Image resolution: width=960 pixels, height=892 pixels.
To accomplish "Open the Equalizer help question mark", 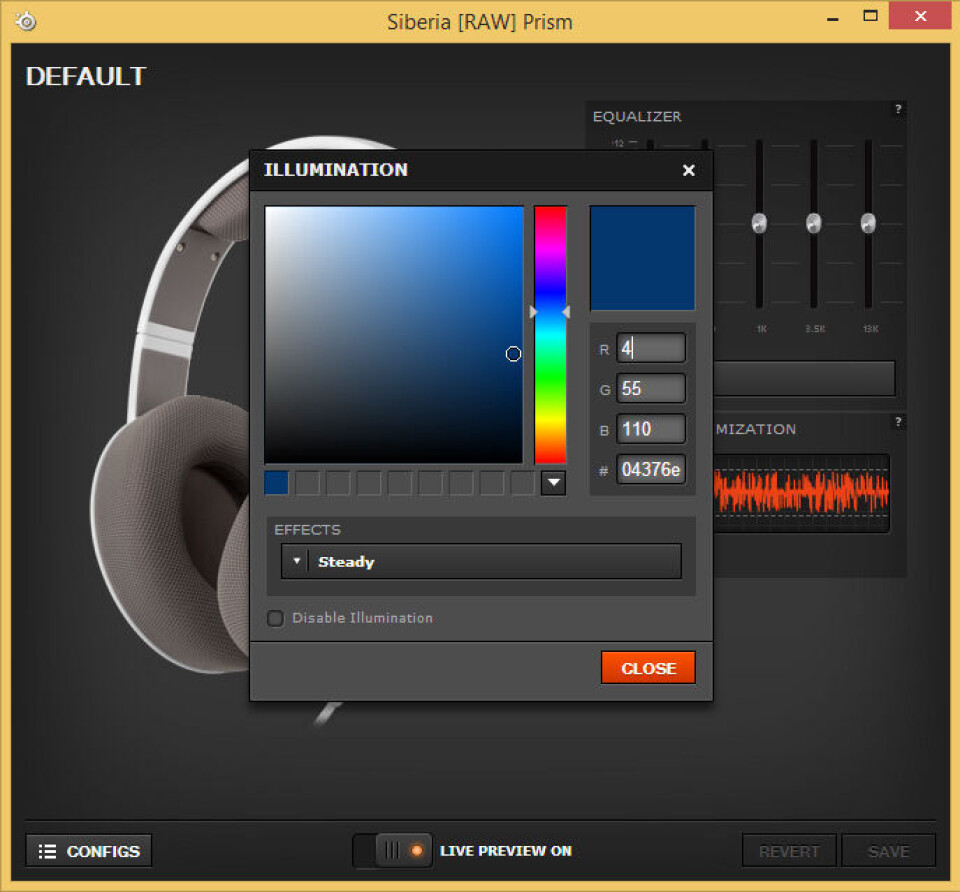I will pyautogui.click(x=898, y=109).
